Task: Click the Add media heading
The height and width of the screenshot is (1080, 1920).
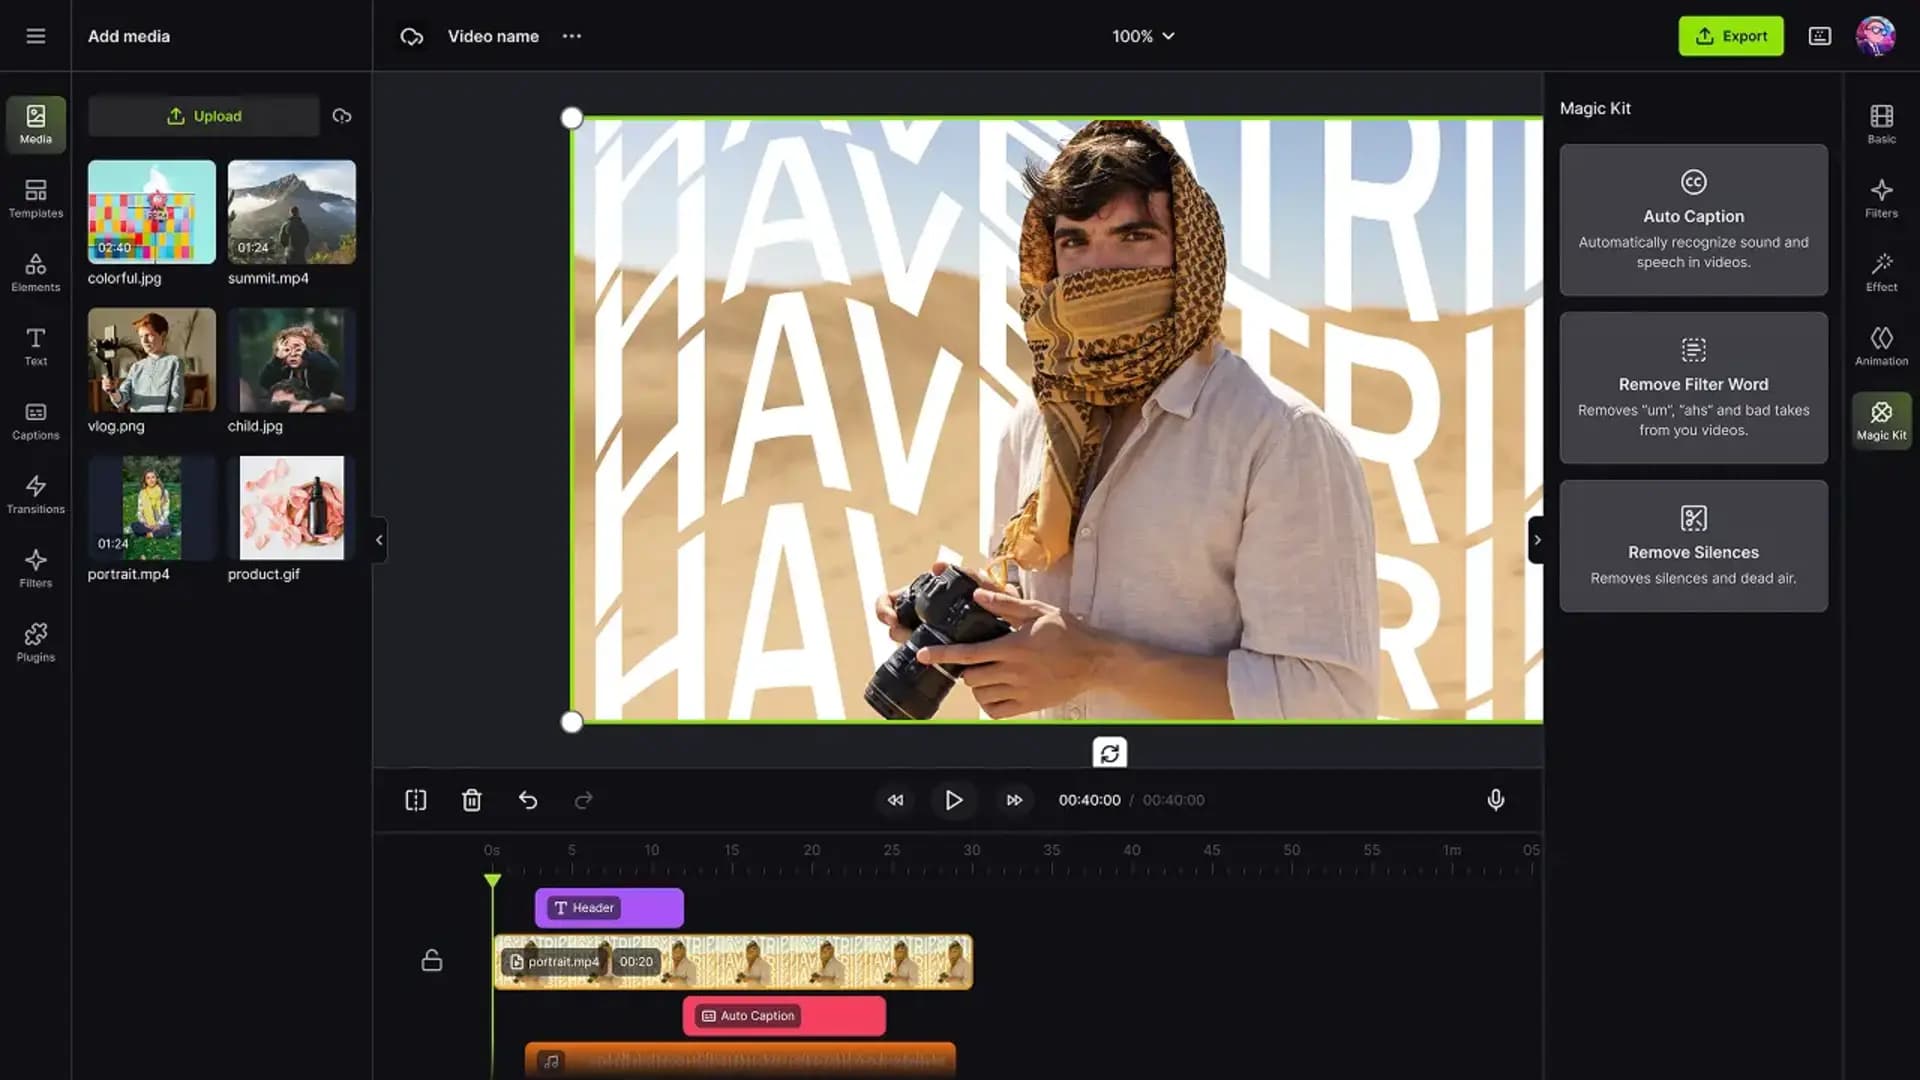Action: [129, 36]
